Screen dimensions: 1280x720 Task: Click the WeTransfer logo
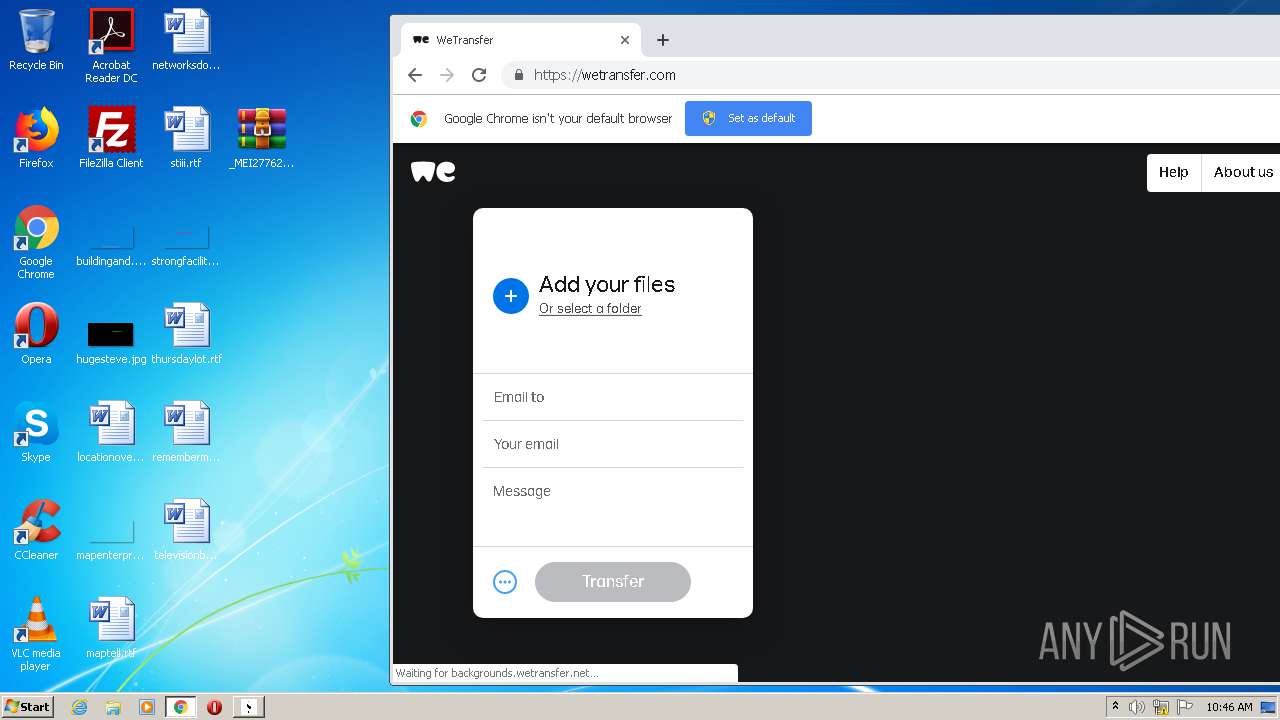[433, 172]
